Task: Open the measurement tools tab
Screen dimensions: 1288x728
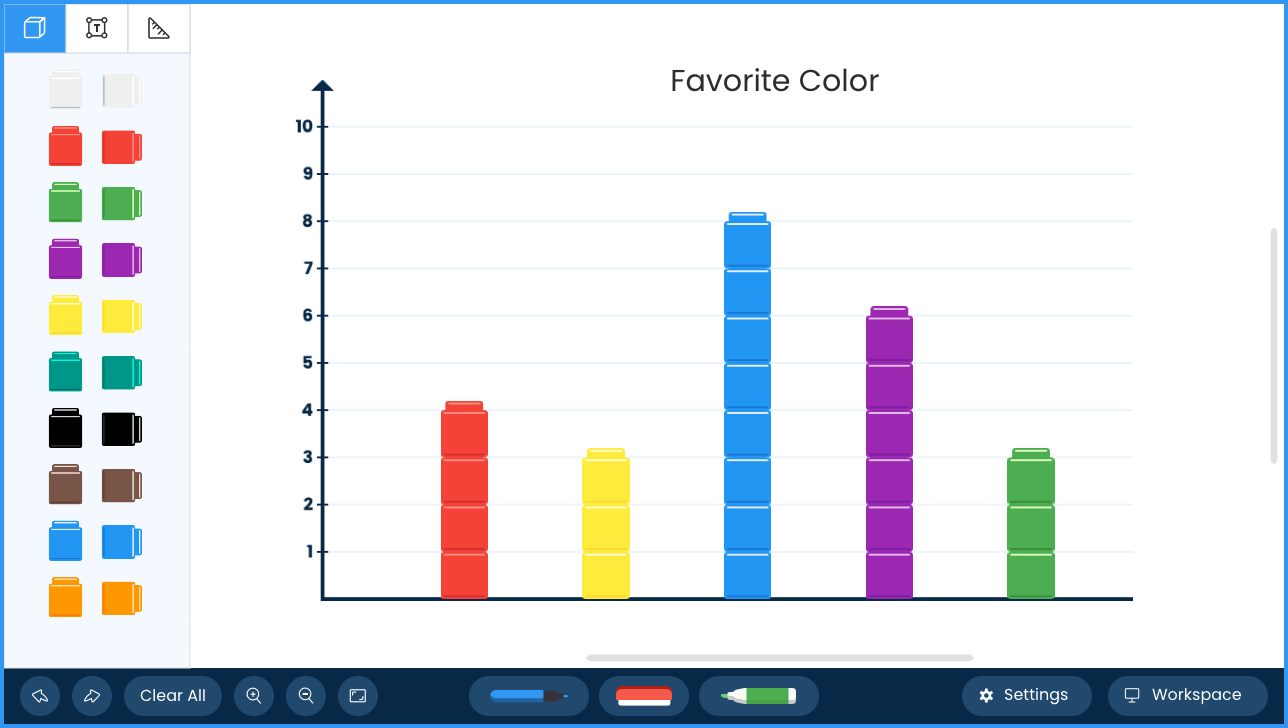Action: [x=159, y=28]
